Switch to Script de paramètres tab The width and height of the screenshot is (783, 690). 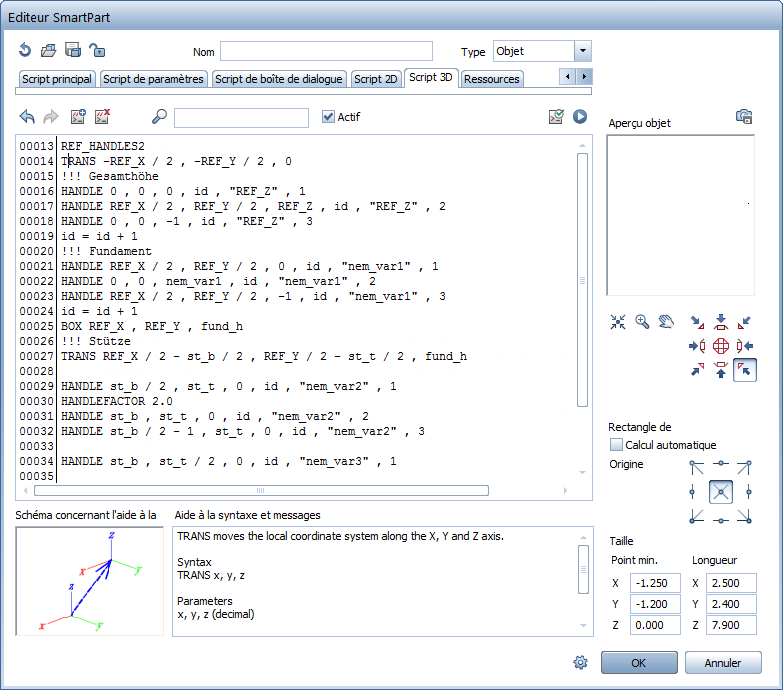tap(153, 79)
